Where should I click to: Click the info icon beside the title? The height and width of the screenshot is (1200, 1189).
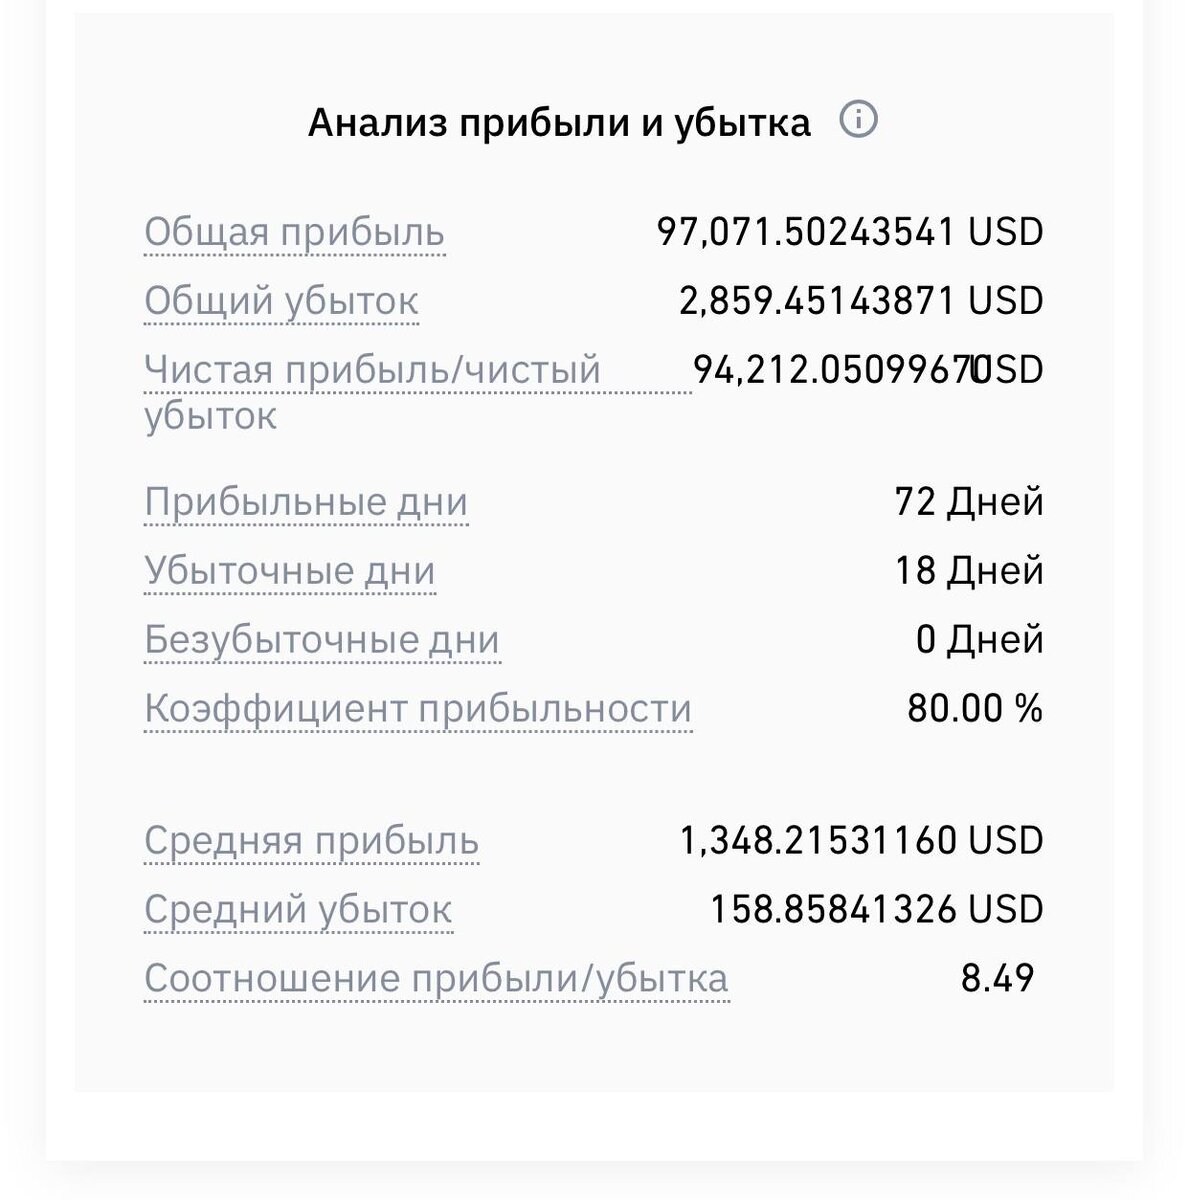click(x=858, y=120)
